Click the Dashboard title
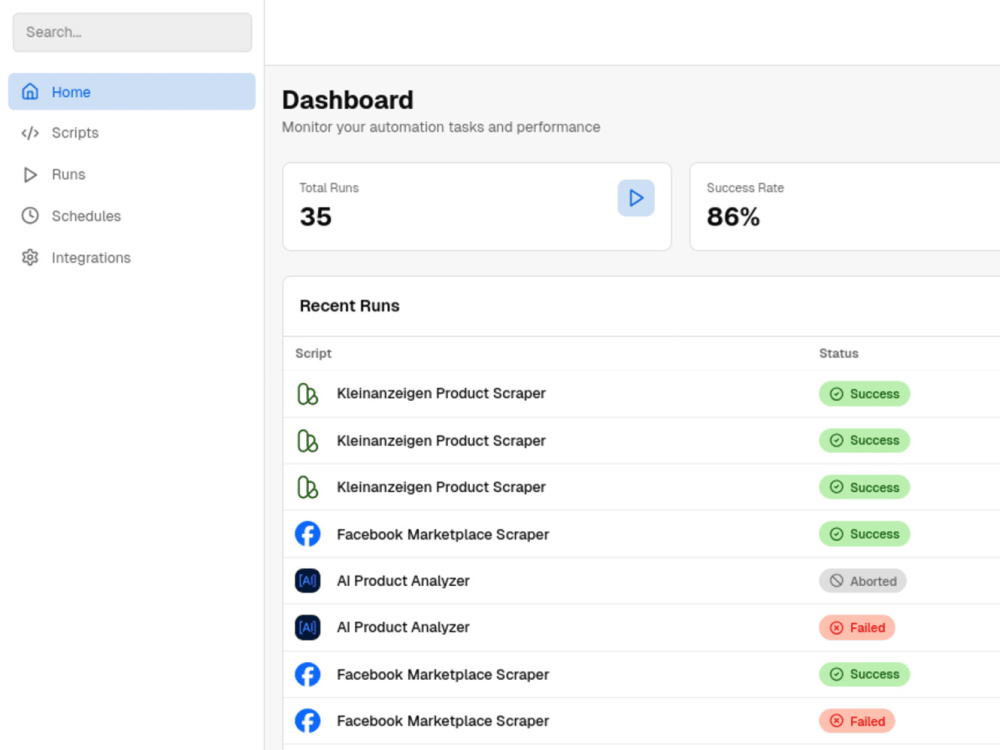Screen dimensions: 1000x750 click(x=348, y=100)
